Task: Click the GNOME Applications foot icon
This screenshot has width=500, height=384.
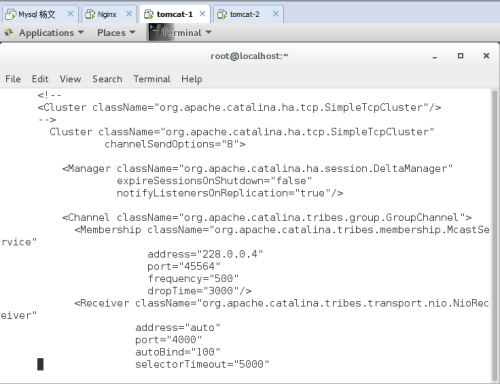Action: [x=9, y=33]
